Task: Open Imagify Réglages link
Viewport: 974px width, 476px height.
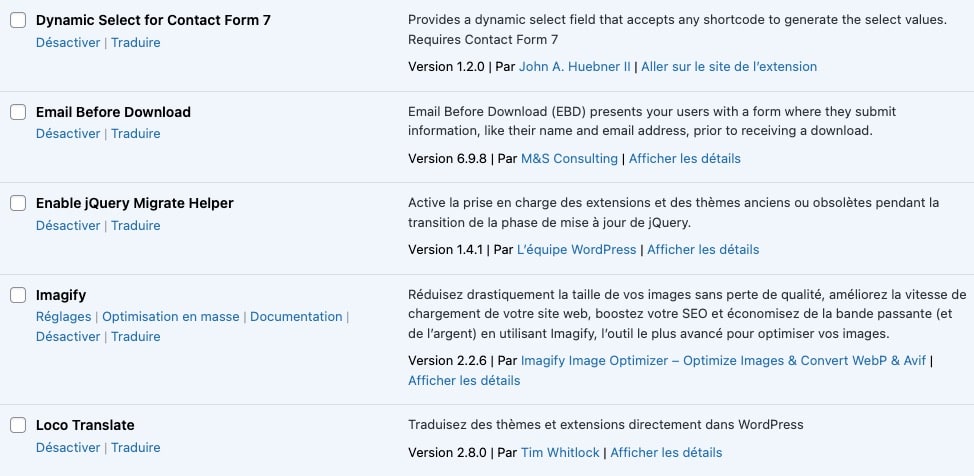Action: (63, 316)
